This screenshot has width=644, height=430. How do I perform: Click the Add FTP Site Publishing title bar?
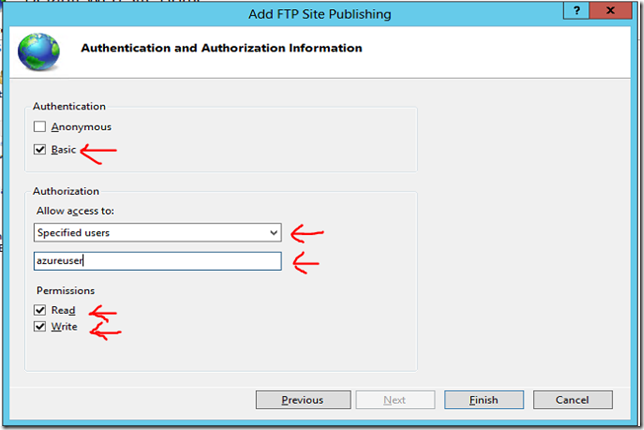320,14
